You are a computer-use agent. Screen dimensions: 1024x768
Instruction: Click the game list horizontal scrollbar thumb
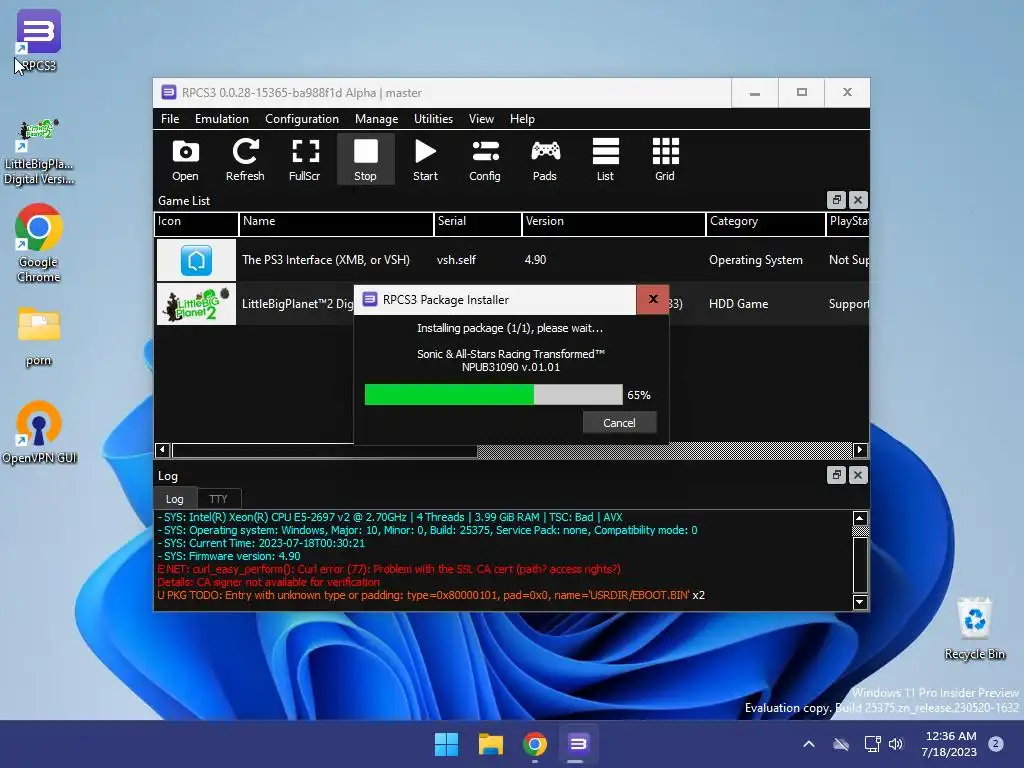click(x=325, y=450)
